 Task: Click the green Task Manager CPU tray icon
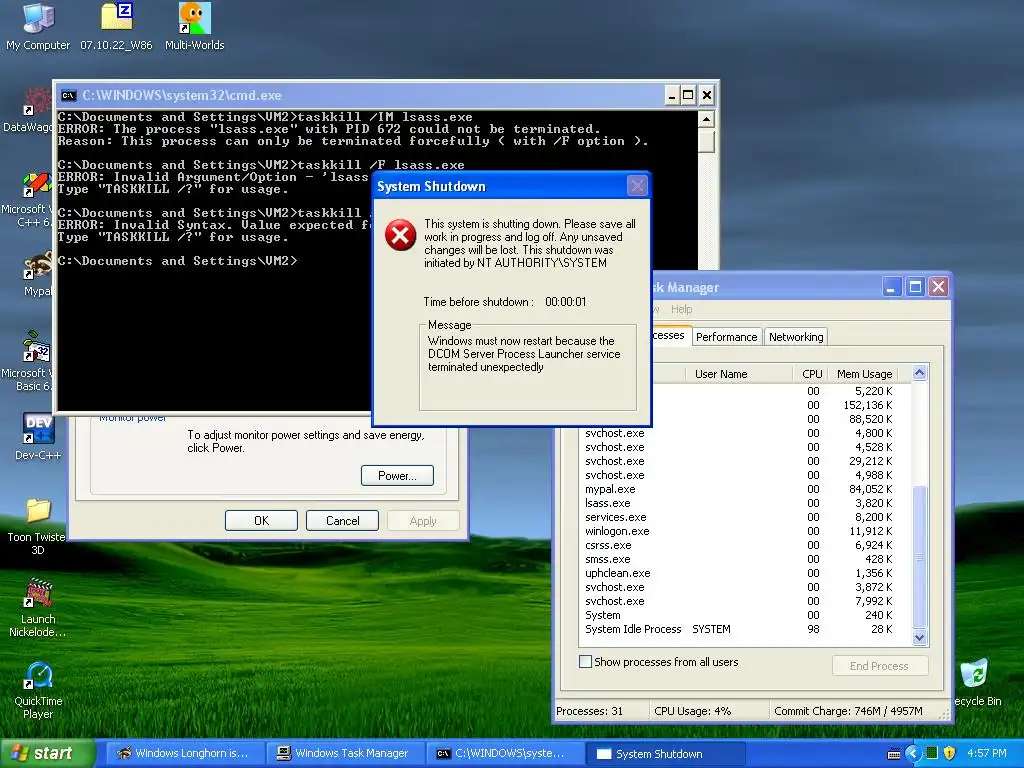click(x=932, y=753)
